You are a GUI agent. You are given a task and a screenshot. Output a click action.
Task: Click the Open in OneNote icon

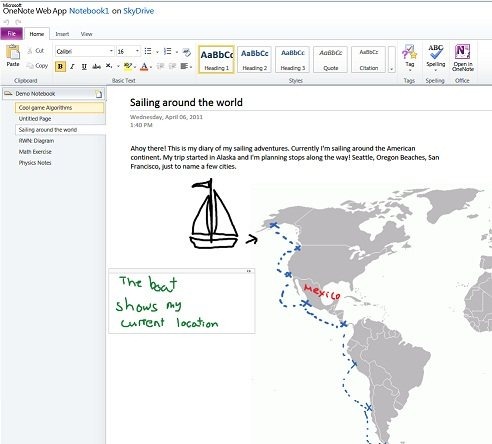(x=463, y=57)
